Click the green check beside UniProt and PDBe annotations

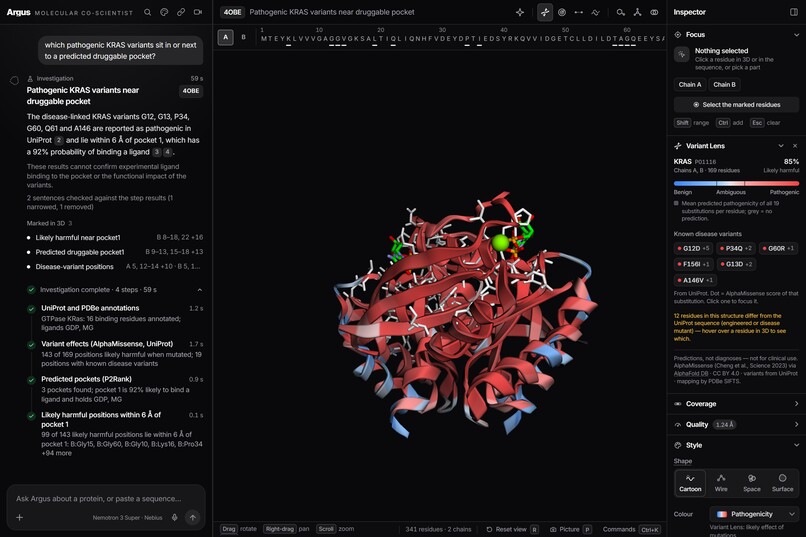click(x=31, y=309)
